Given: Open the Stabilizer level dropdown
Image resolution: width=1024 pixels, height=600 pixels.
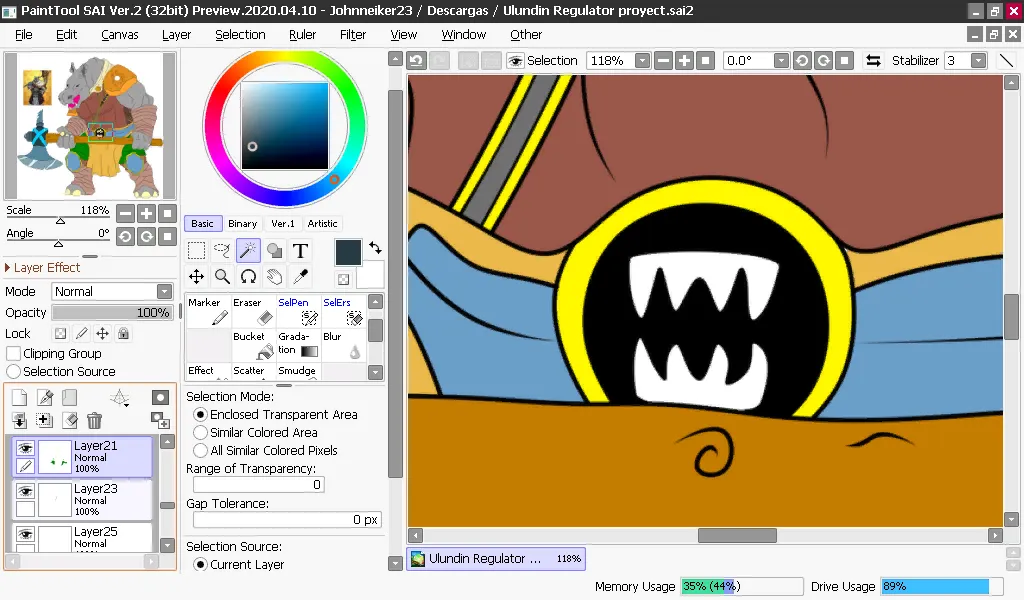Looking at the screenshot, I should pyautogui.click(x=978, y=61).
